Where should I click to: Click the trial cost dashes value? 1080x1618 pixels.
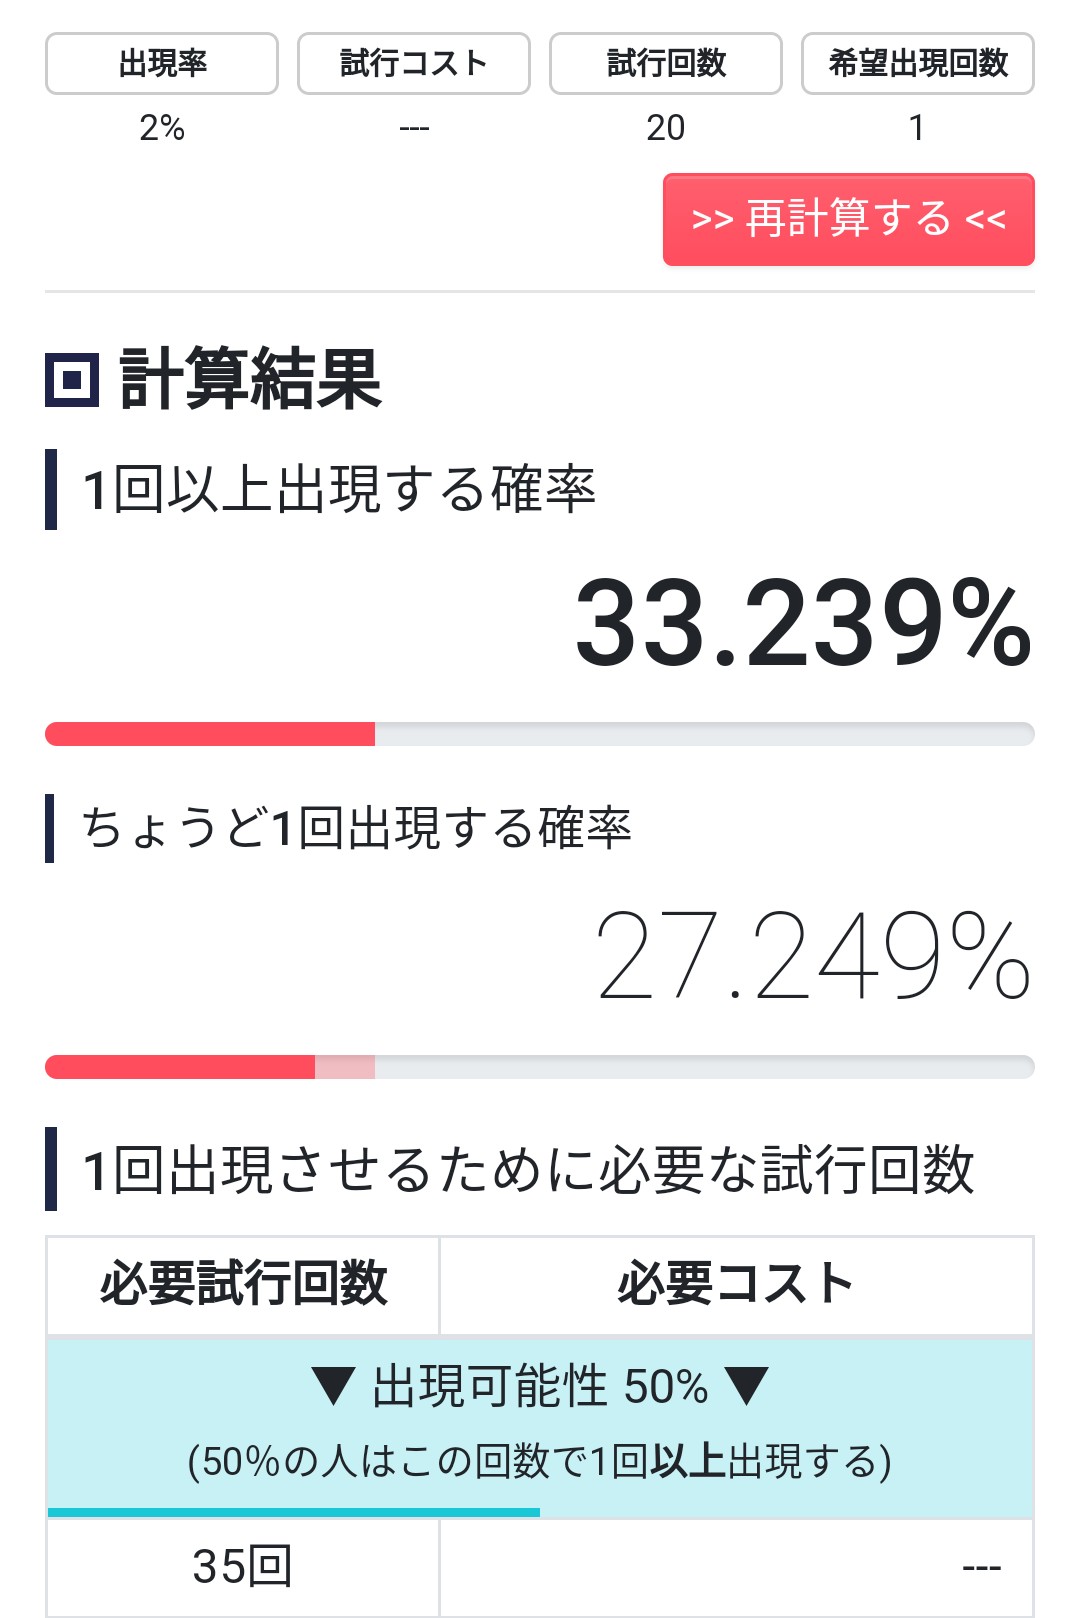414,128
